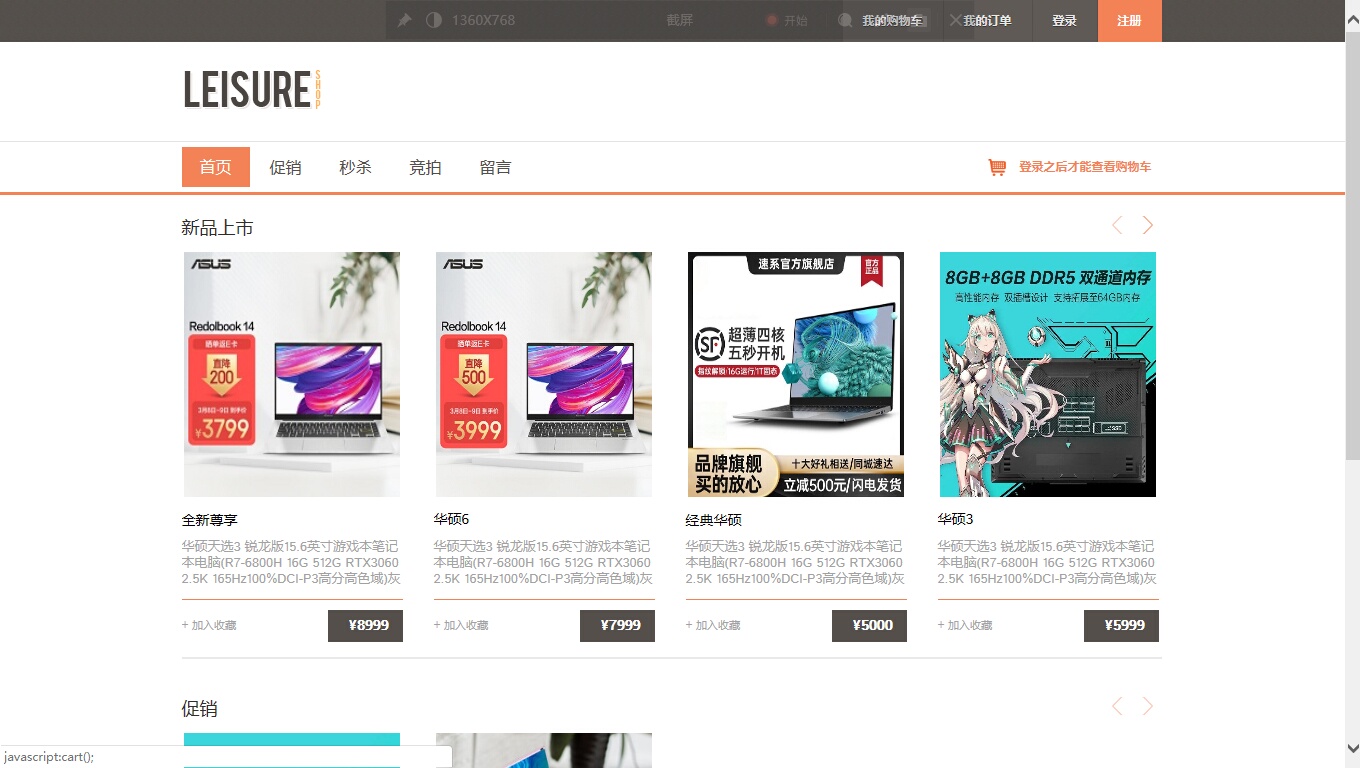Add 经典华硕 to favorites with 加入收藏
This screenshot has height=768, width=1360.
click(x=713, y=625)
